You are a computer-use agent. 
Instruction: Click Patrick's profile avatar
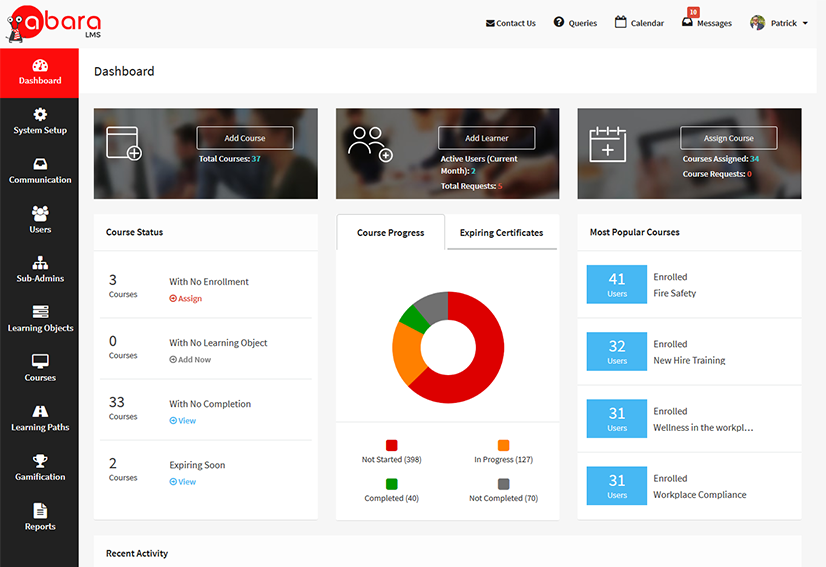(758, 23)
